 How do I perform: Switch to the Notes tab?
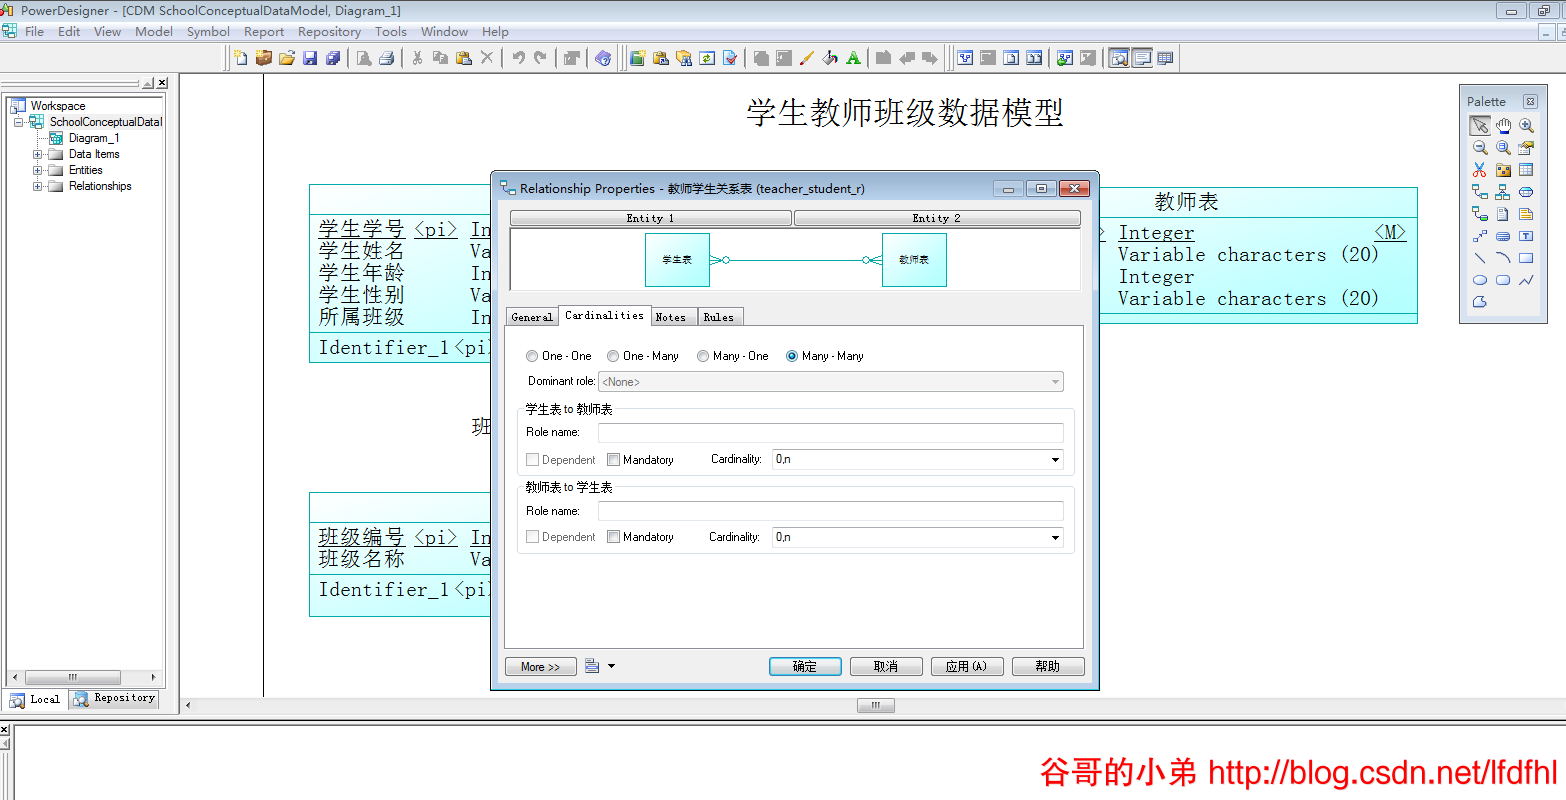pos(671,317)
